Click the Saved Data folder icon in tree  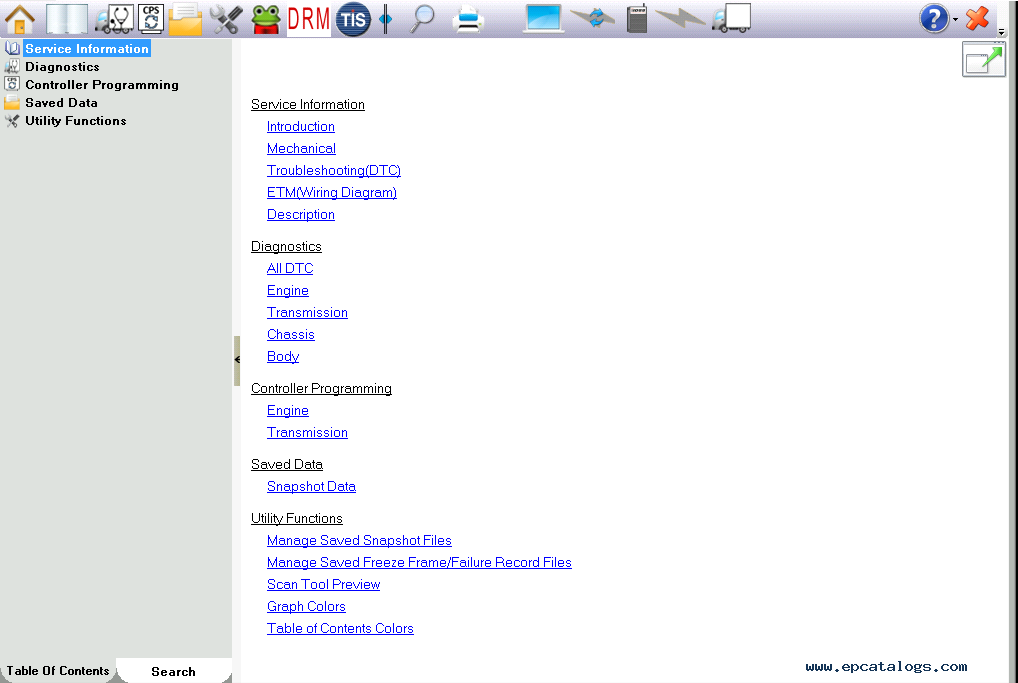(x=12, y=103)
